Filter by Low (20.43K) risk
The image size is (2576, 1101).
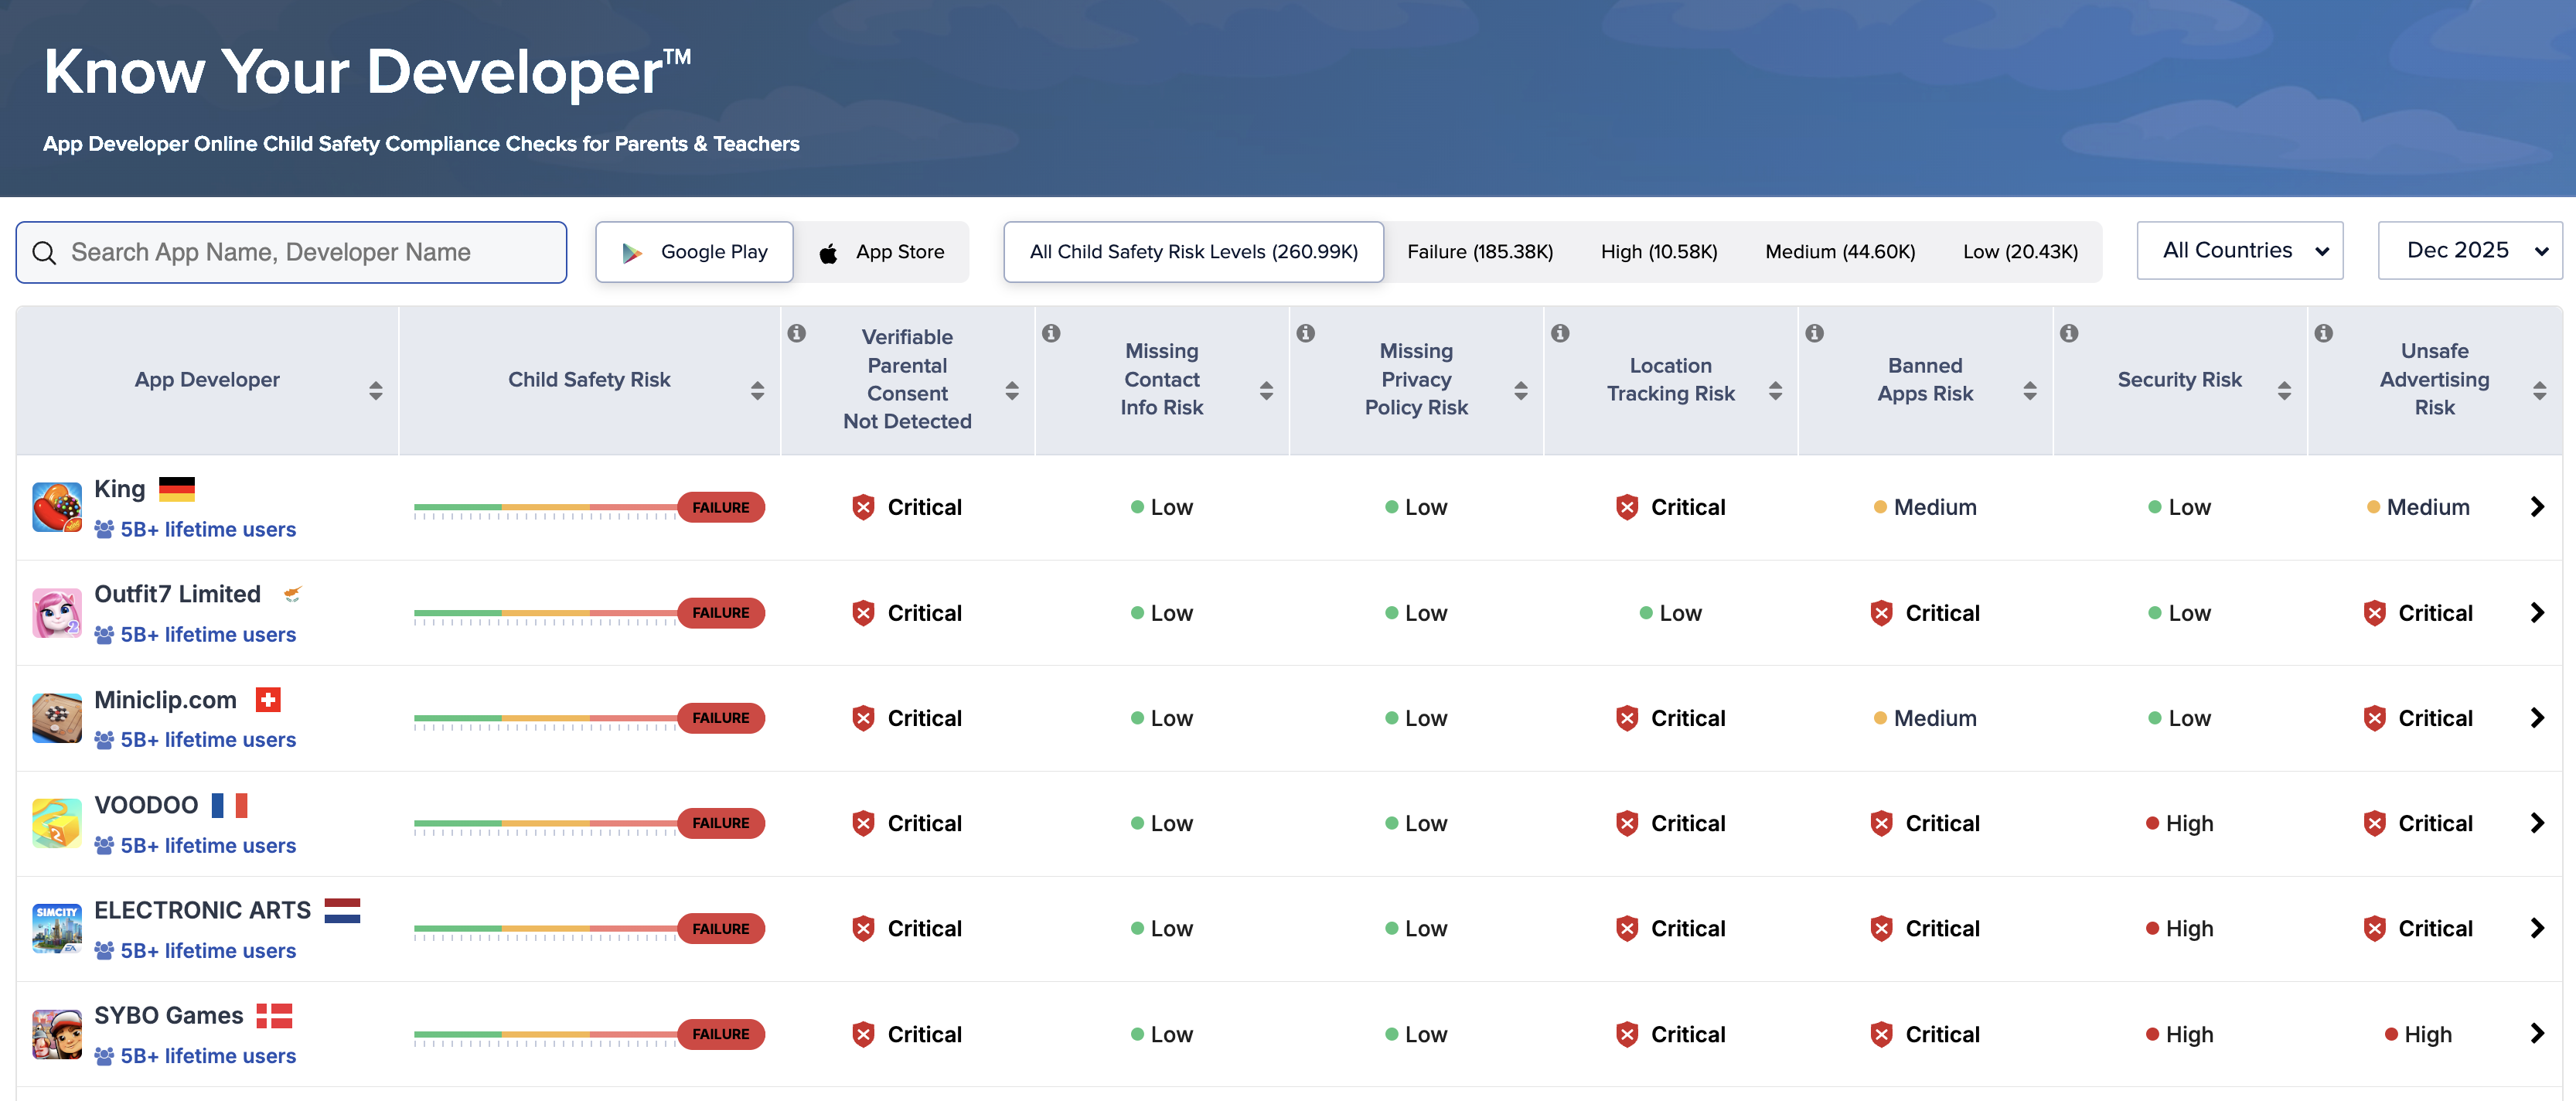tap(2020, 252)
